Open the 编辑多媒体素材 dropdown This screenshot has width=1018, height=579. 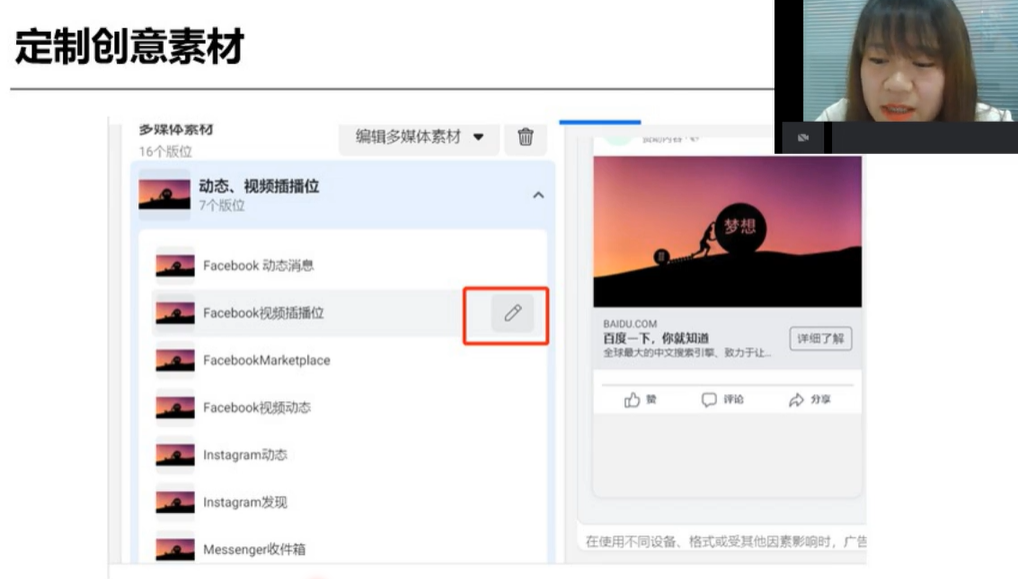pyautogui.click(x=418, y=139)
